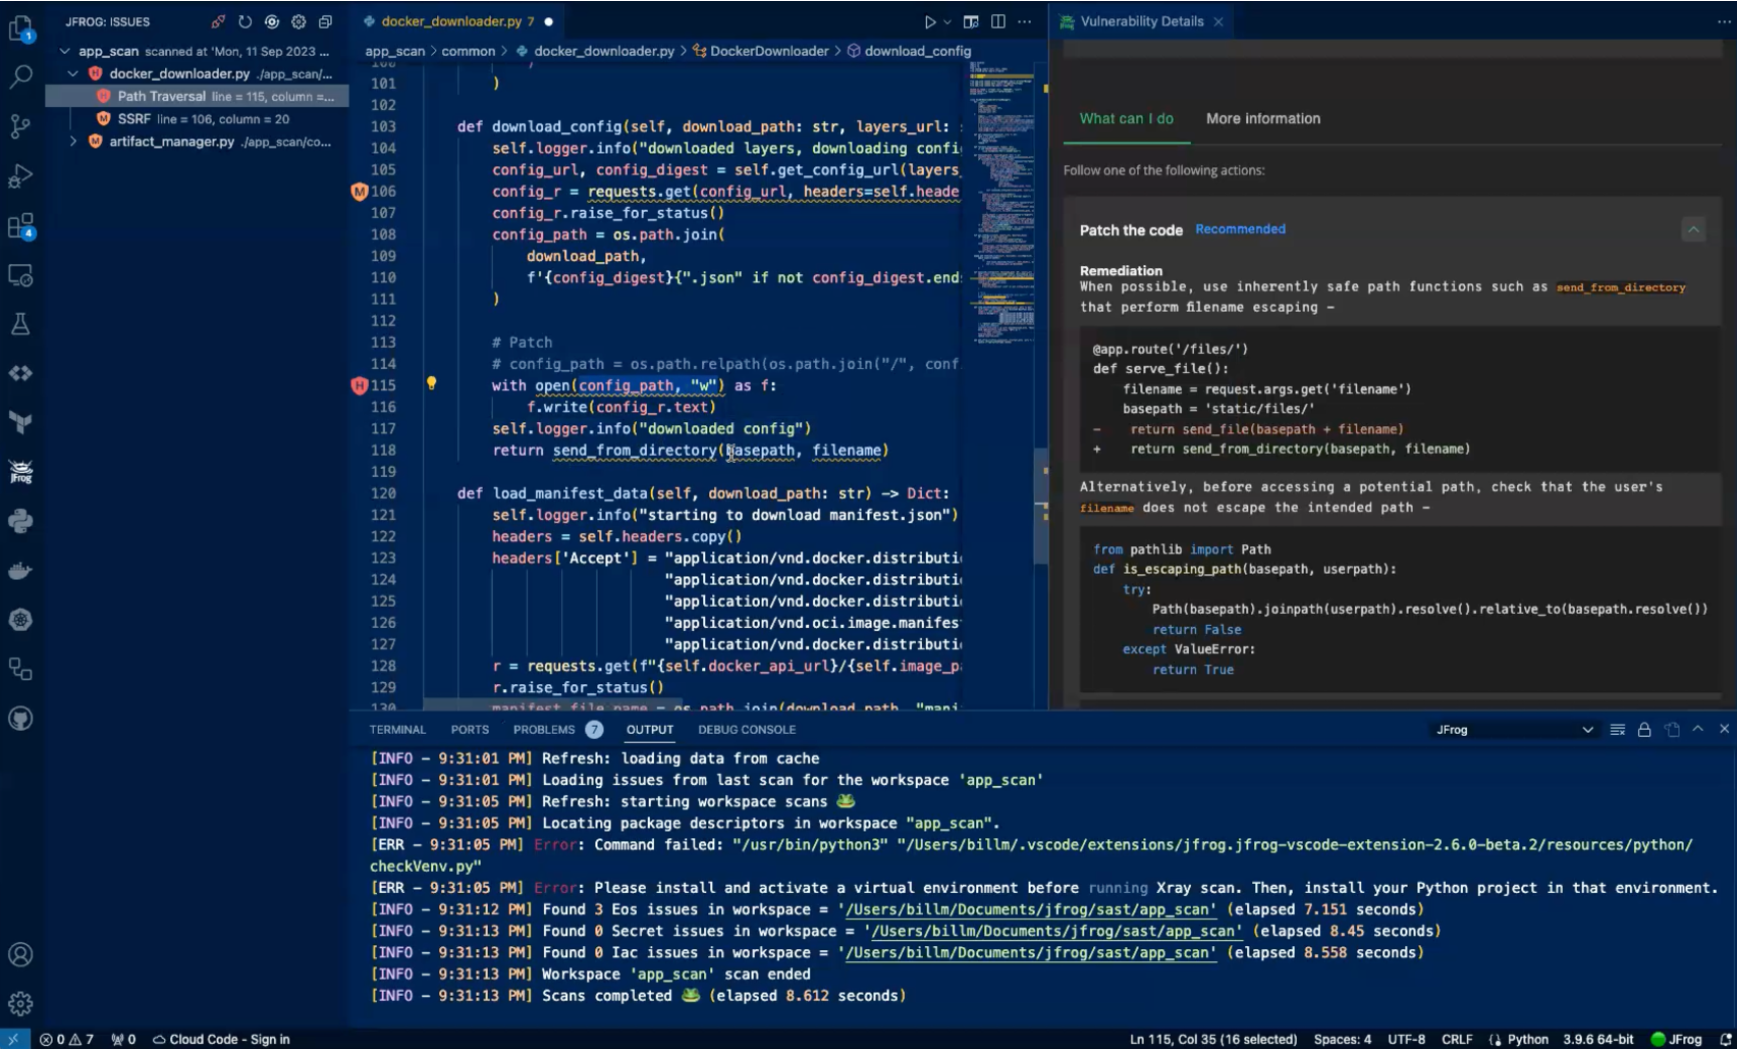This screenshot has width=1738, height=1050.
Task: Click the JFrog status bar item
Action: coord(1677,1039)
